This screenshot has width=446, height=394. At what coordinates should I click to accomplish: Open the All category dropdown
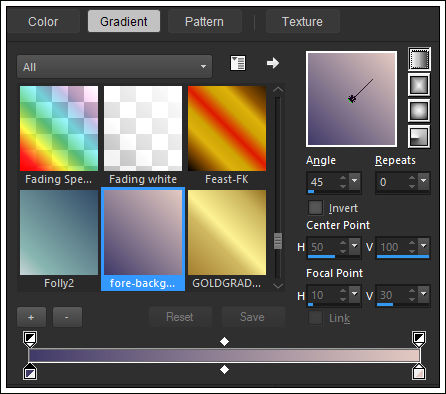pyautogui.click(x=114, y=67)
